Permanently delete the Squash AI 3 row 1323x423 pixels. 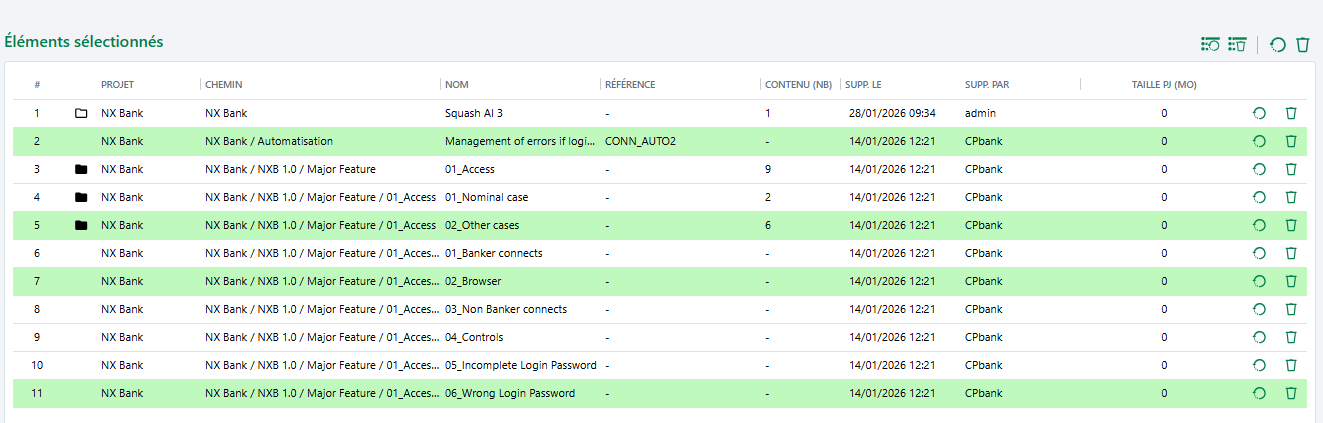1291,113
